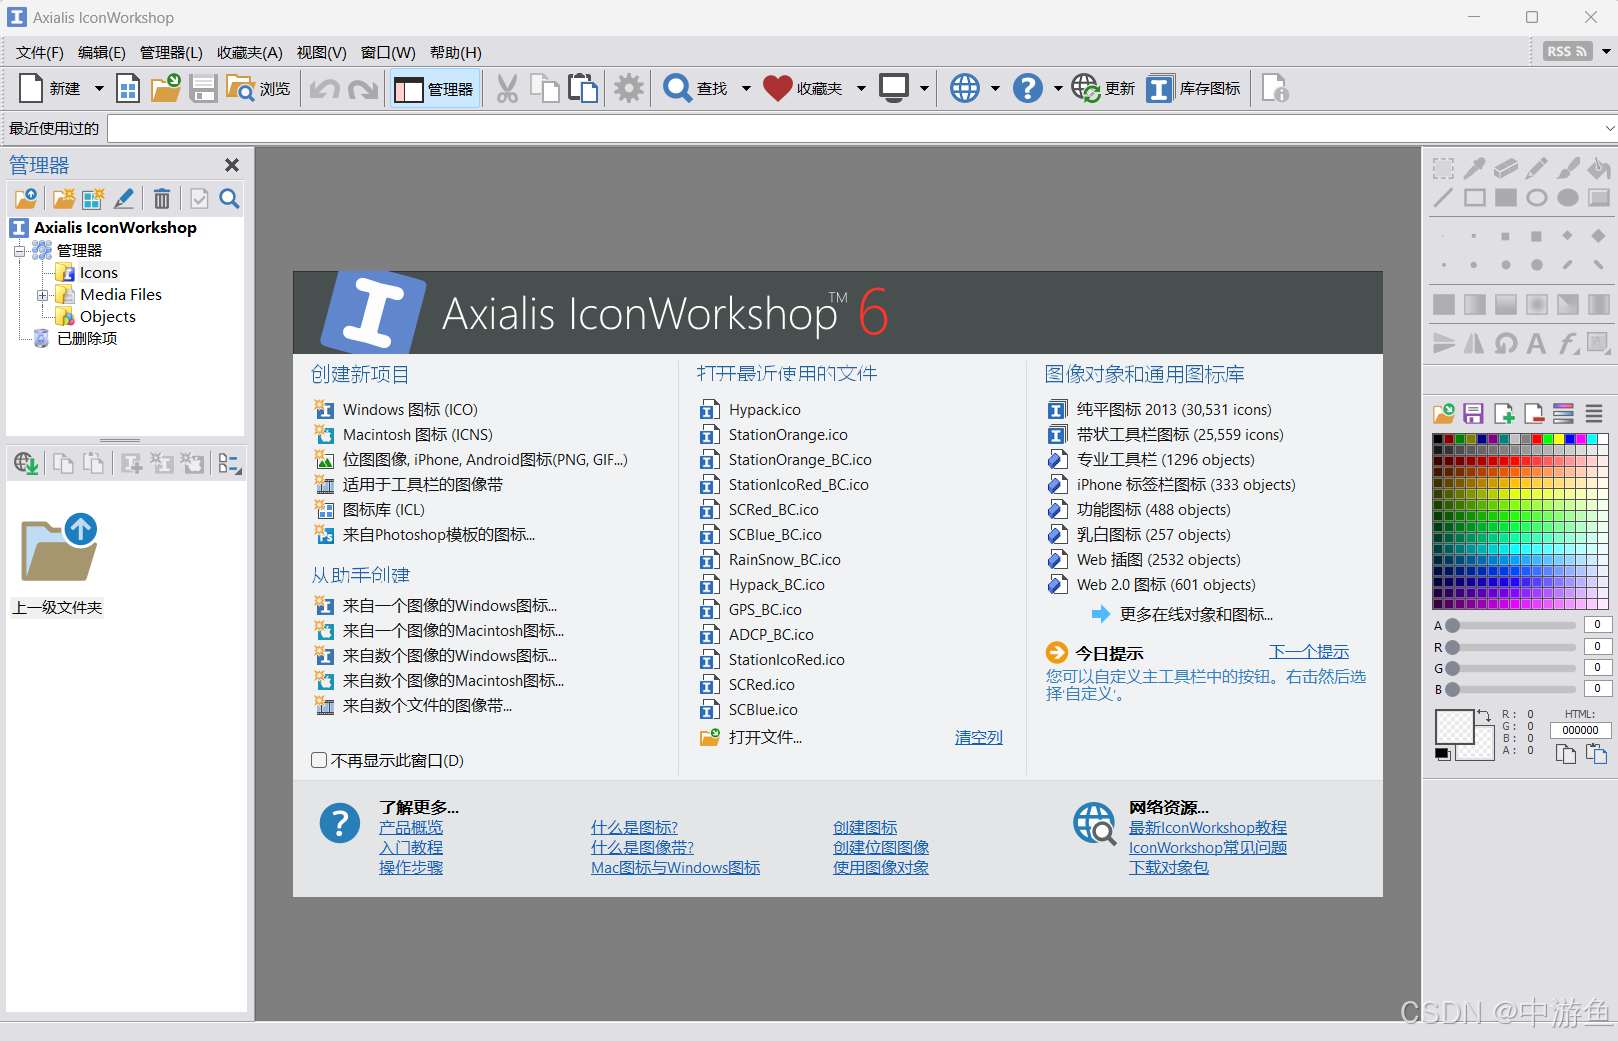Click the Update (更新) globe icon
Viewport: 1618px width, 1041px height.
(1086, 89)
